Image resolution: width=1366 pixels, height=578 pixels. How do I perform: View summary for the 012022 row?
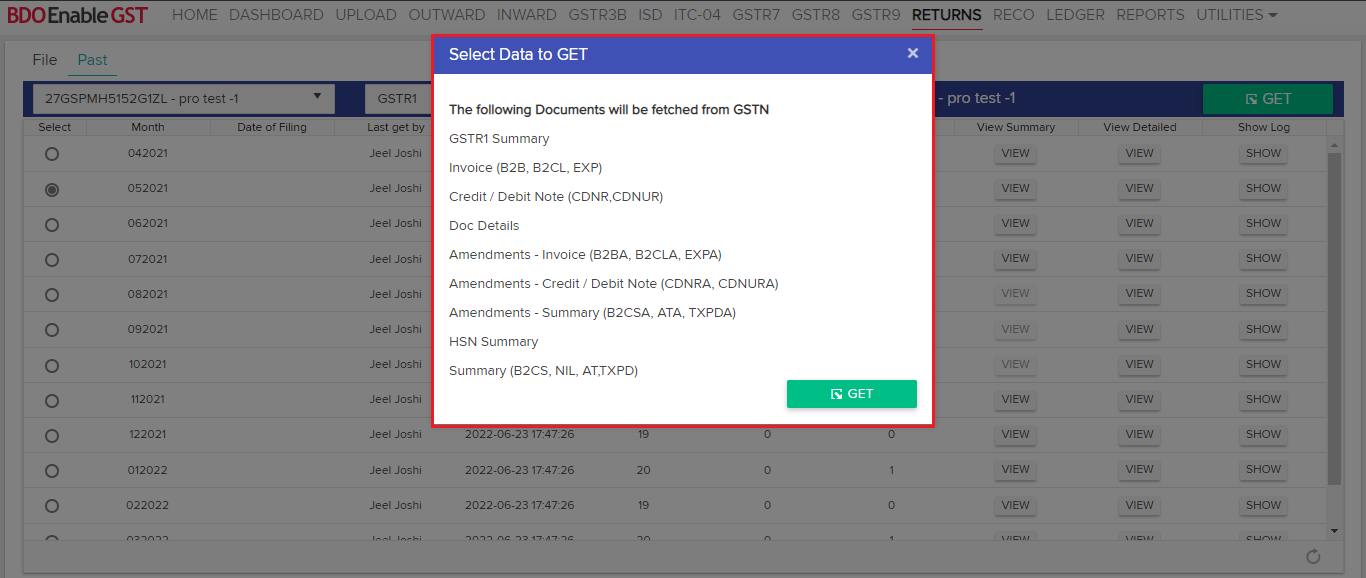point(1015,470)
